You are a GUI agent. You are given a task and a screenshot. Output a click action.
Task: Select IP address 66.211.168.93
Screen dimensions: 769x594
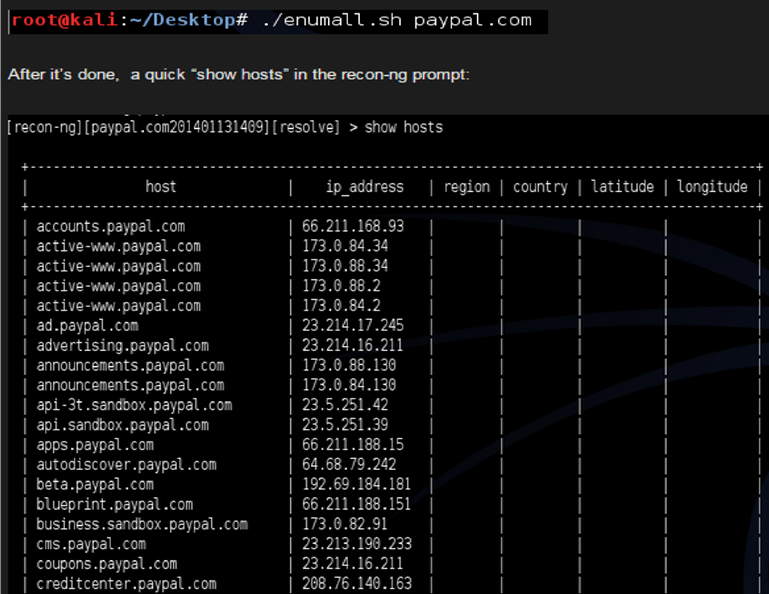(353, 226)
